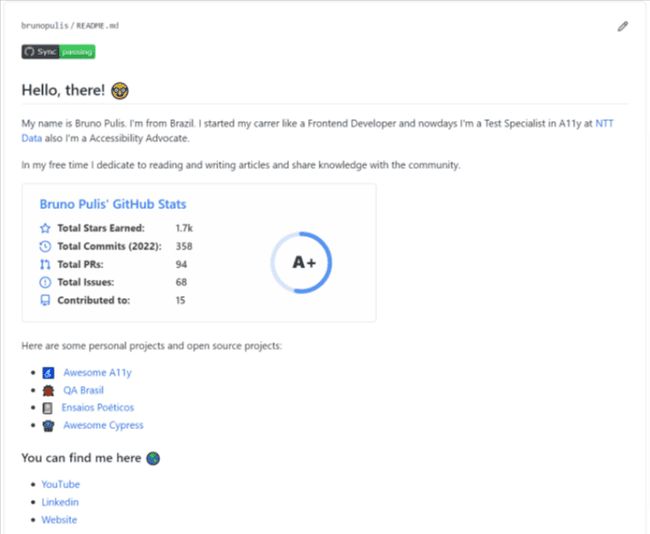Screen dimensions: 650x534
Task: Click the Total Commits (2022) label
Action: point(109,246)
